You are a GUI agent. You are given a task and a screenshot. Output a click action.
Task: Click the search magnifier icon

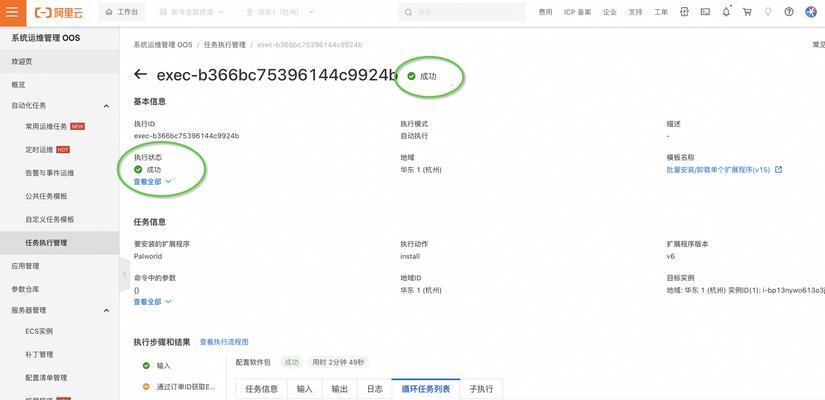point(408,12)
